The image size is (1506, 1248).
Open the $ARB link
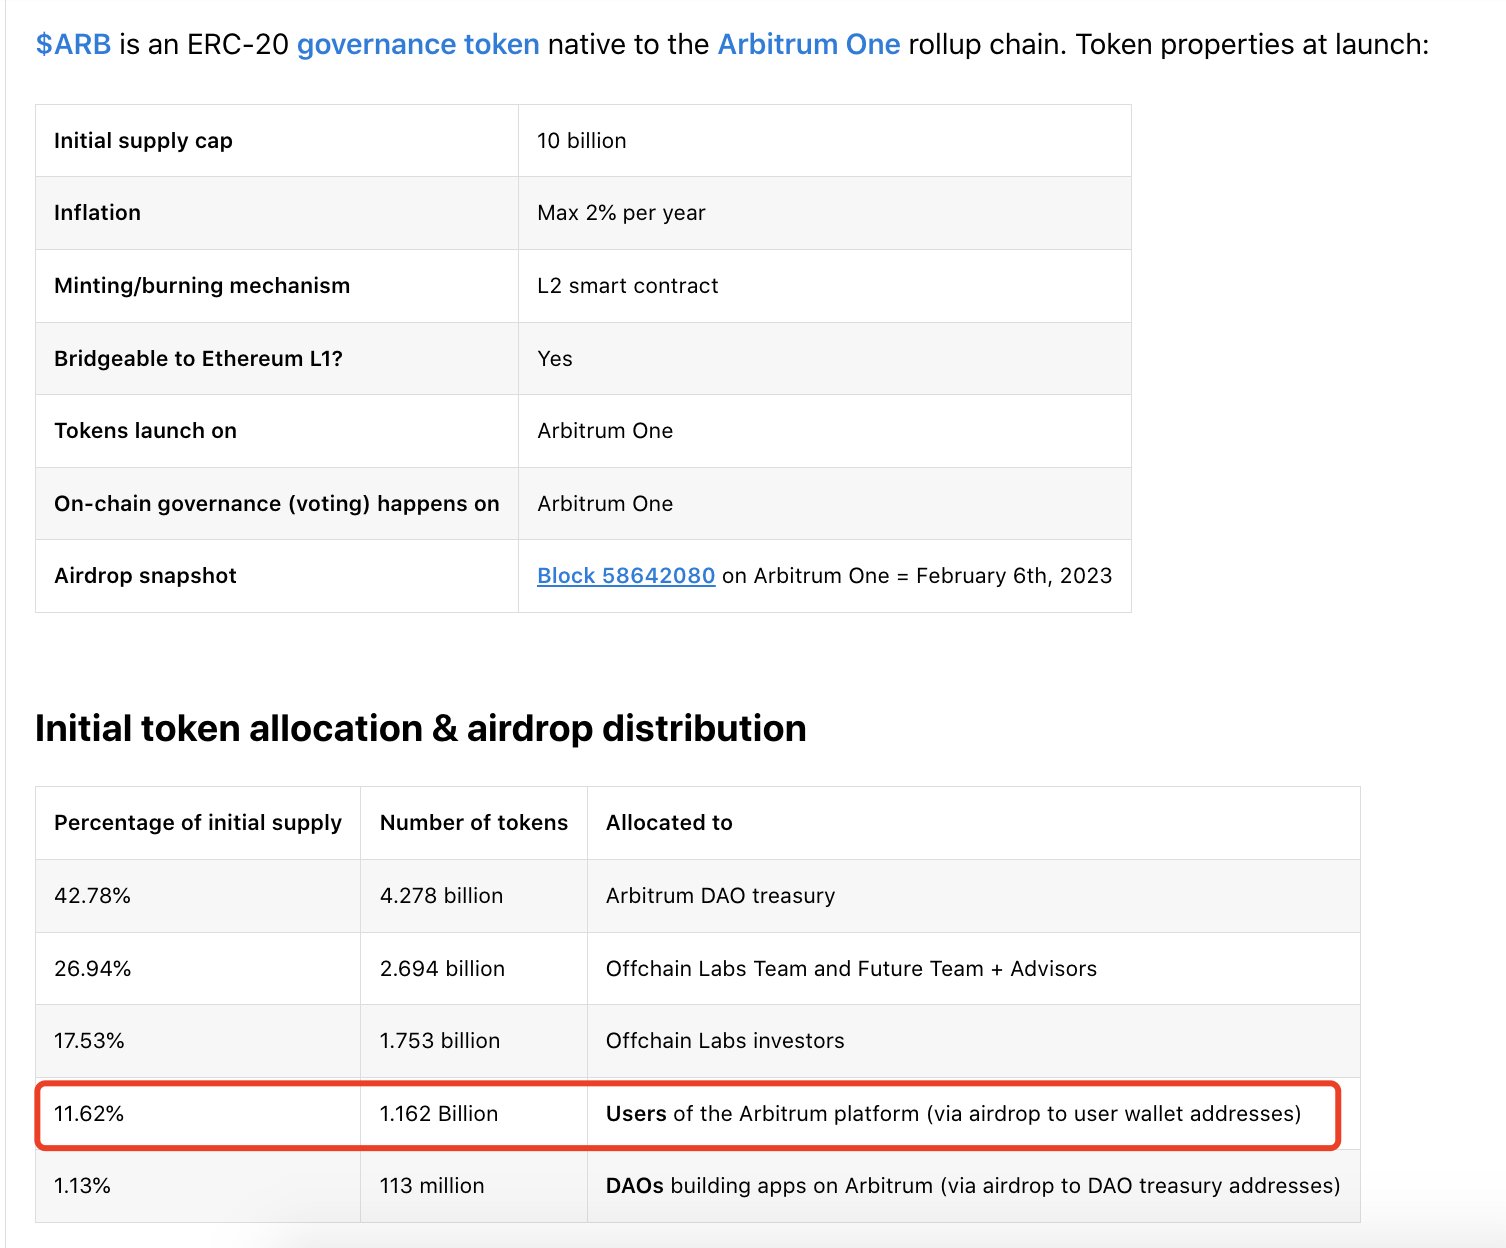pos(73,44)
